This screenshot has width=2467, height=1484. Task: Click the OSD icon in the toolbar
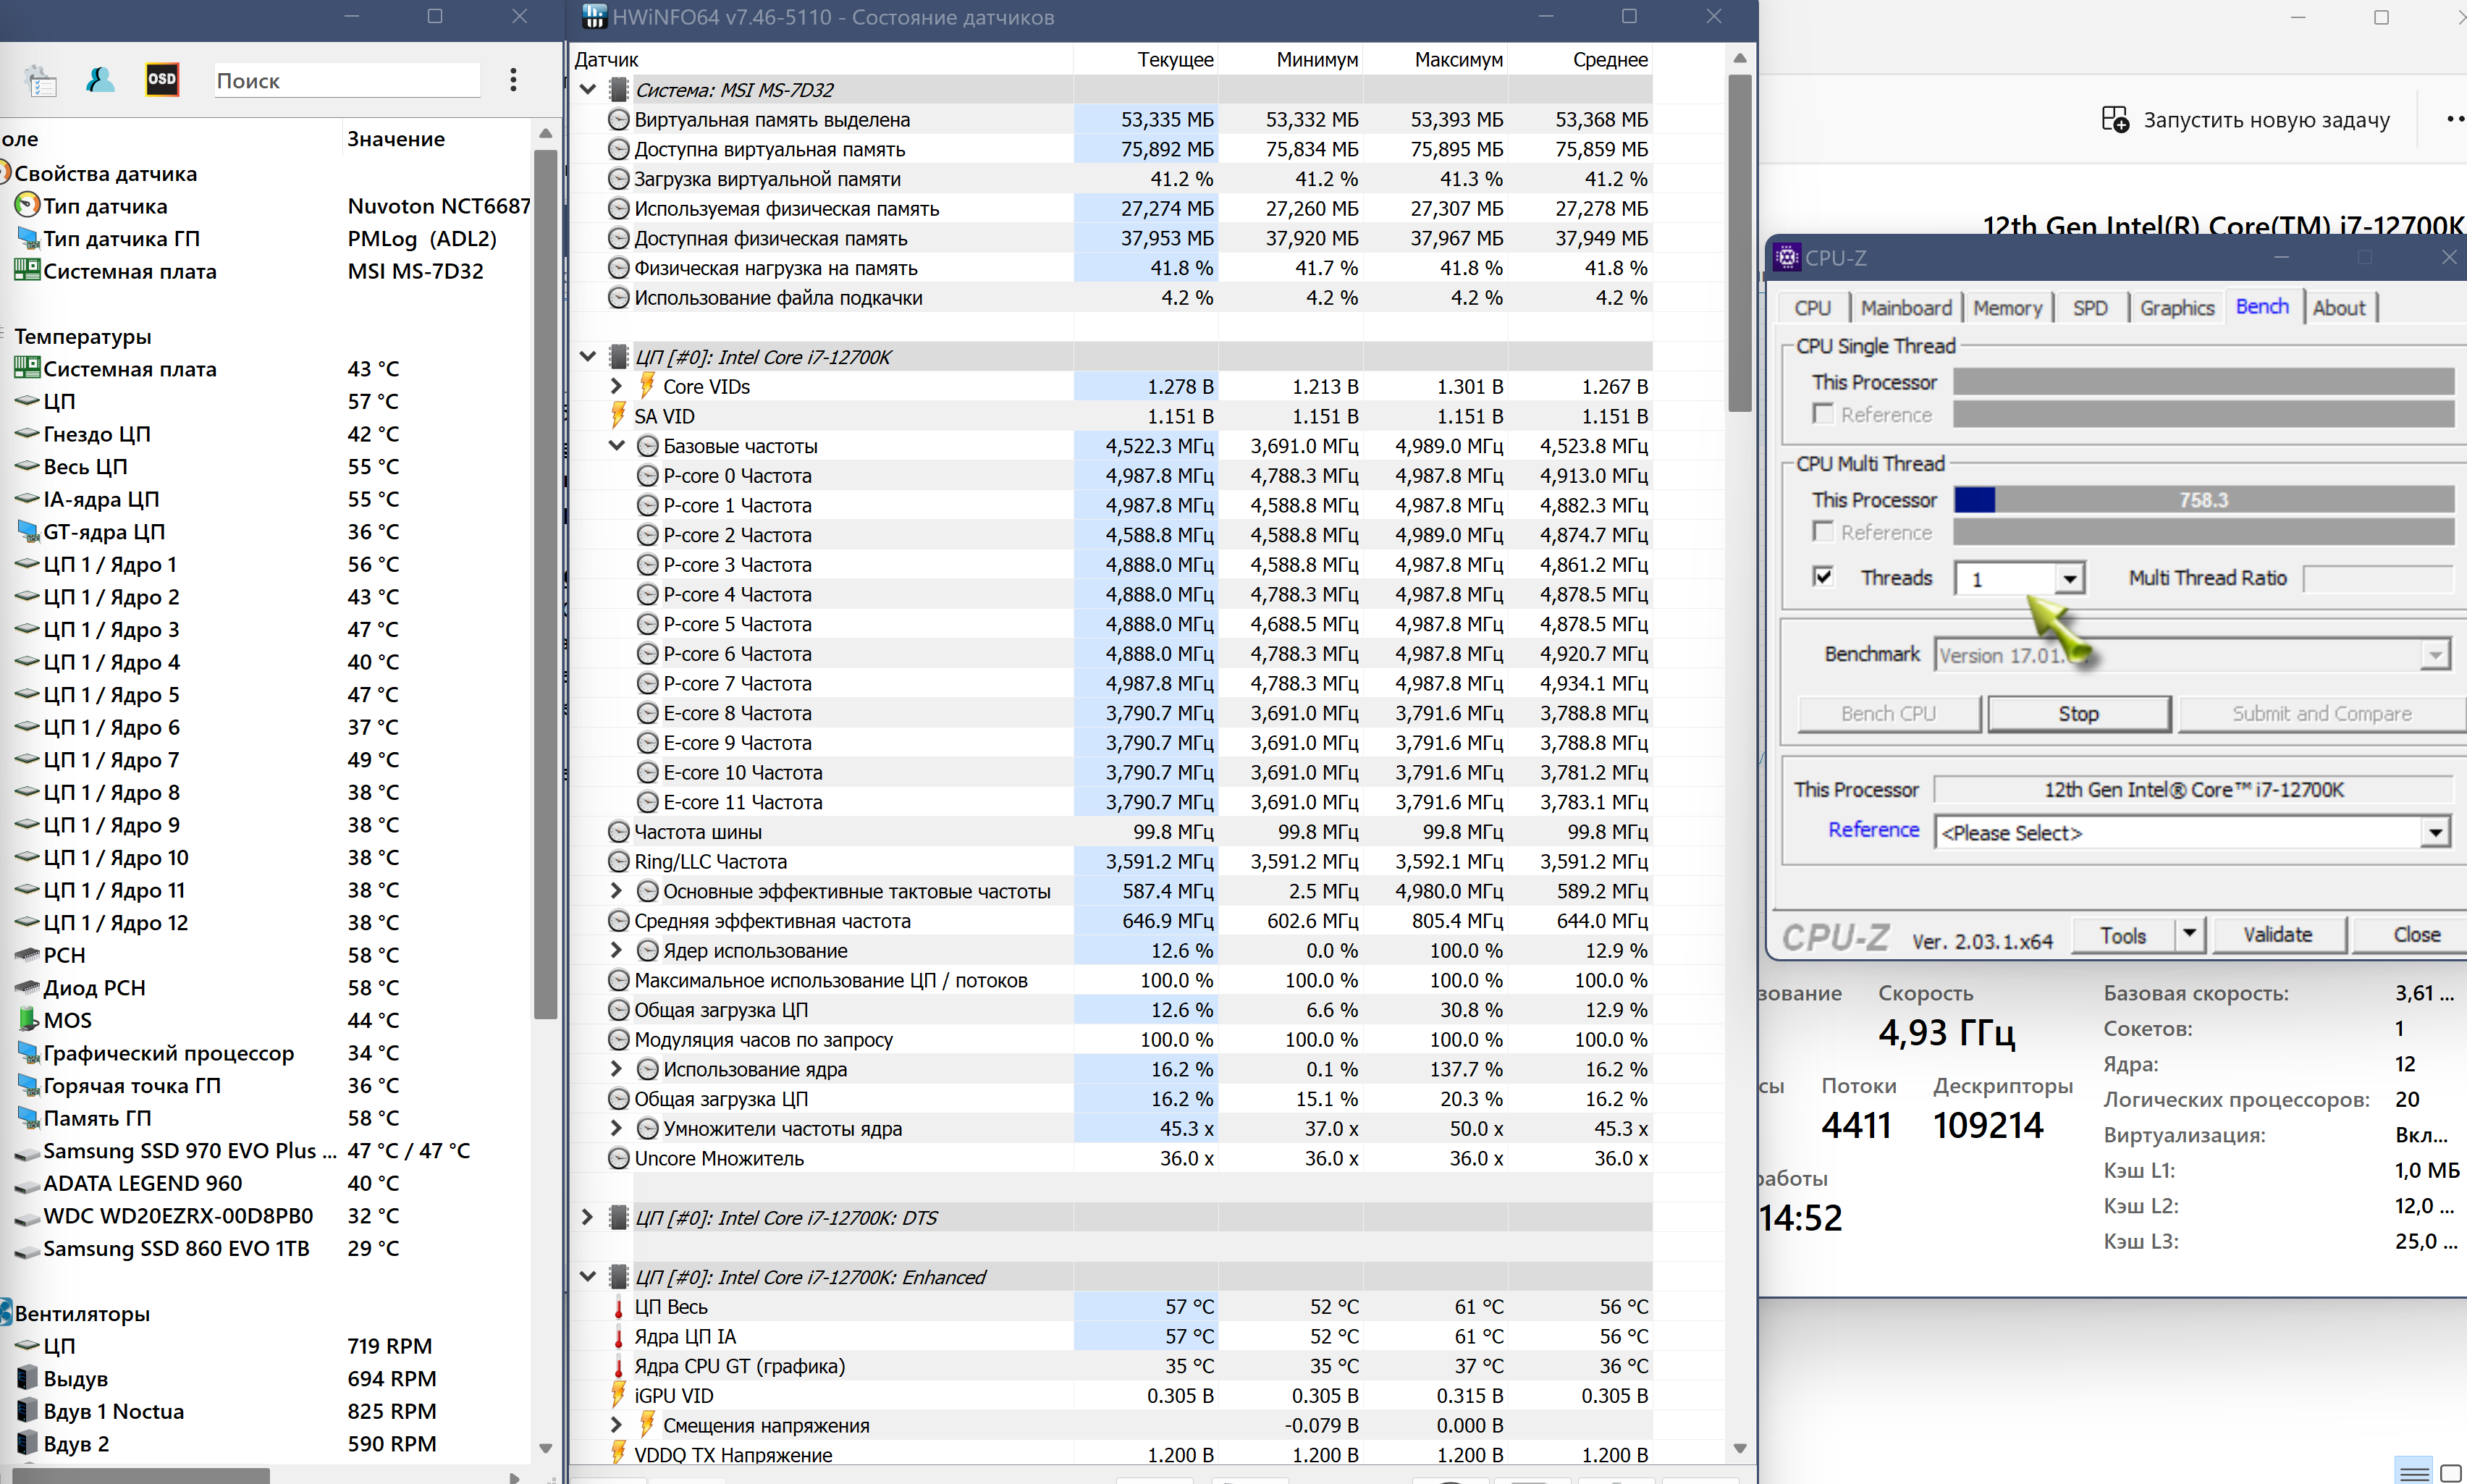(162, 79)
